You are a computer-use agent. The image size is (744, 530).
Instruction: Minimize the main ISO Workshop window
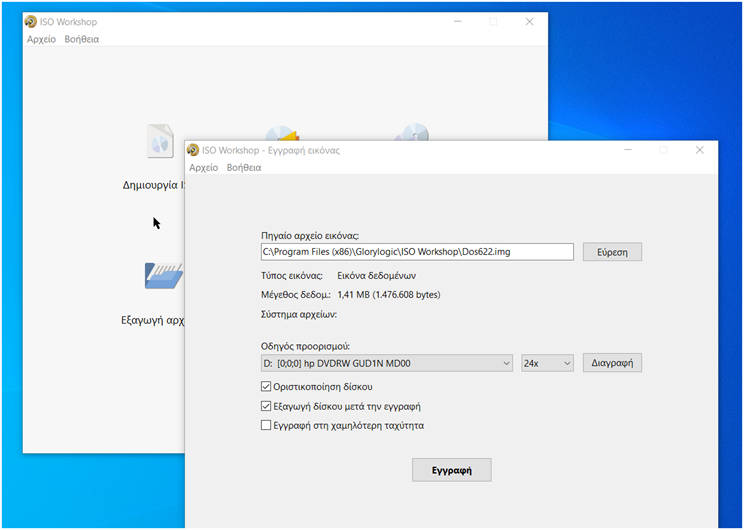tap(458, 21)
